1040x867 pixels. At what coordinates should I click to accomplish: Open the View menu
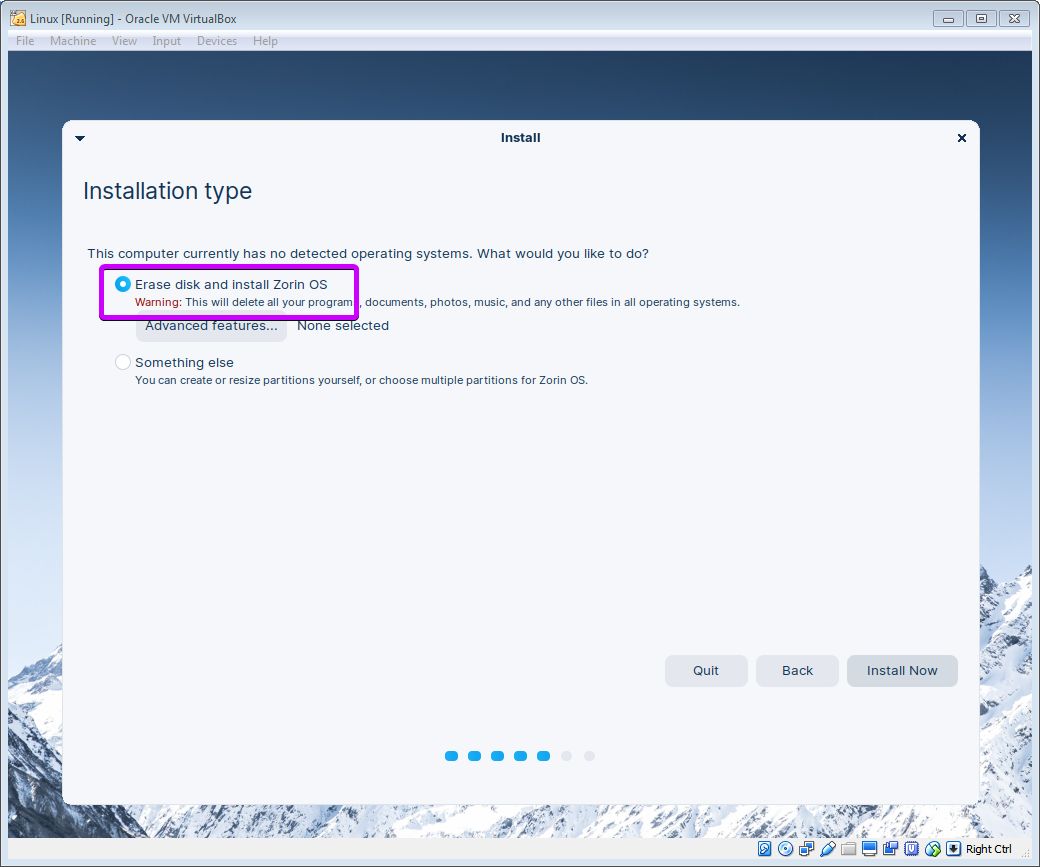pos(124,40)
